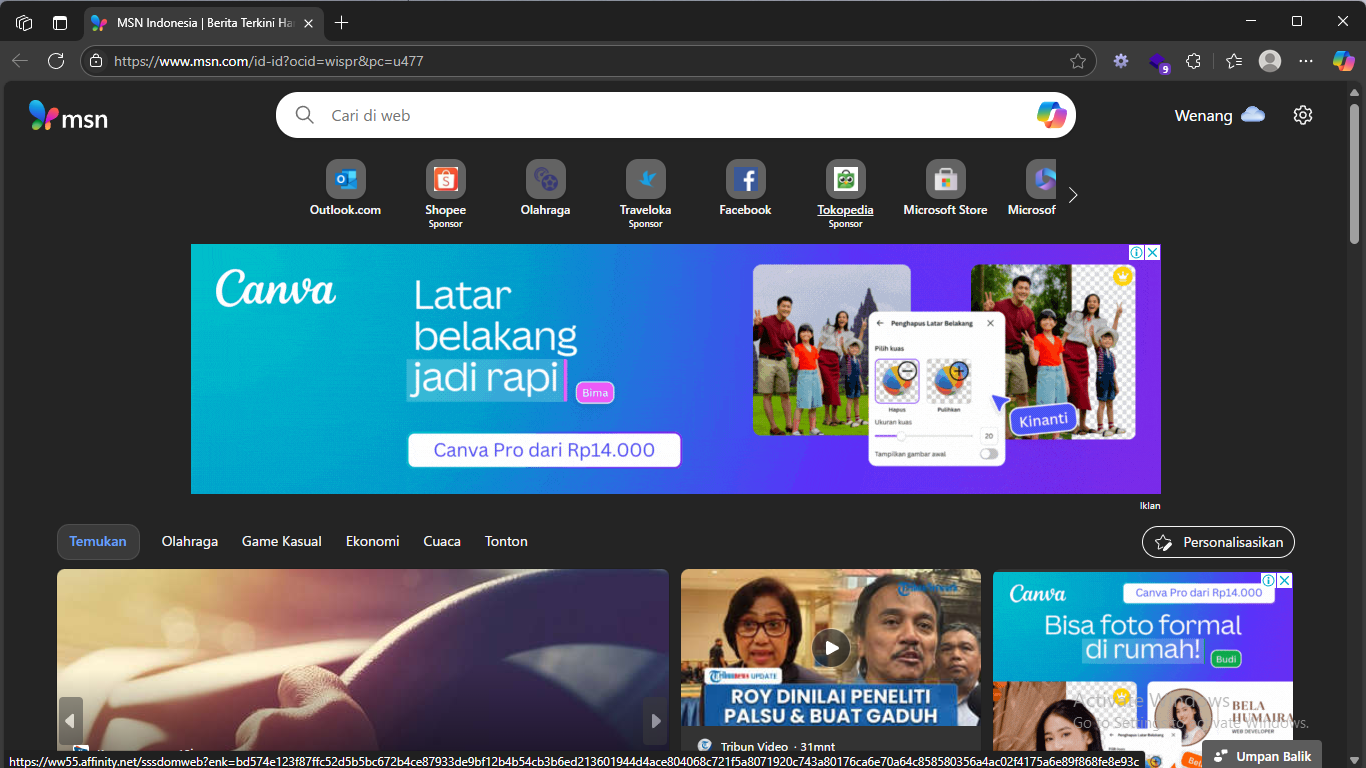Viewport: 1366px width, 768px height.
Task: Open the Extensions puzzle icon
Action: 1193,61
